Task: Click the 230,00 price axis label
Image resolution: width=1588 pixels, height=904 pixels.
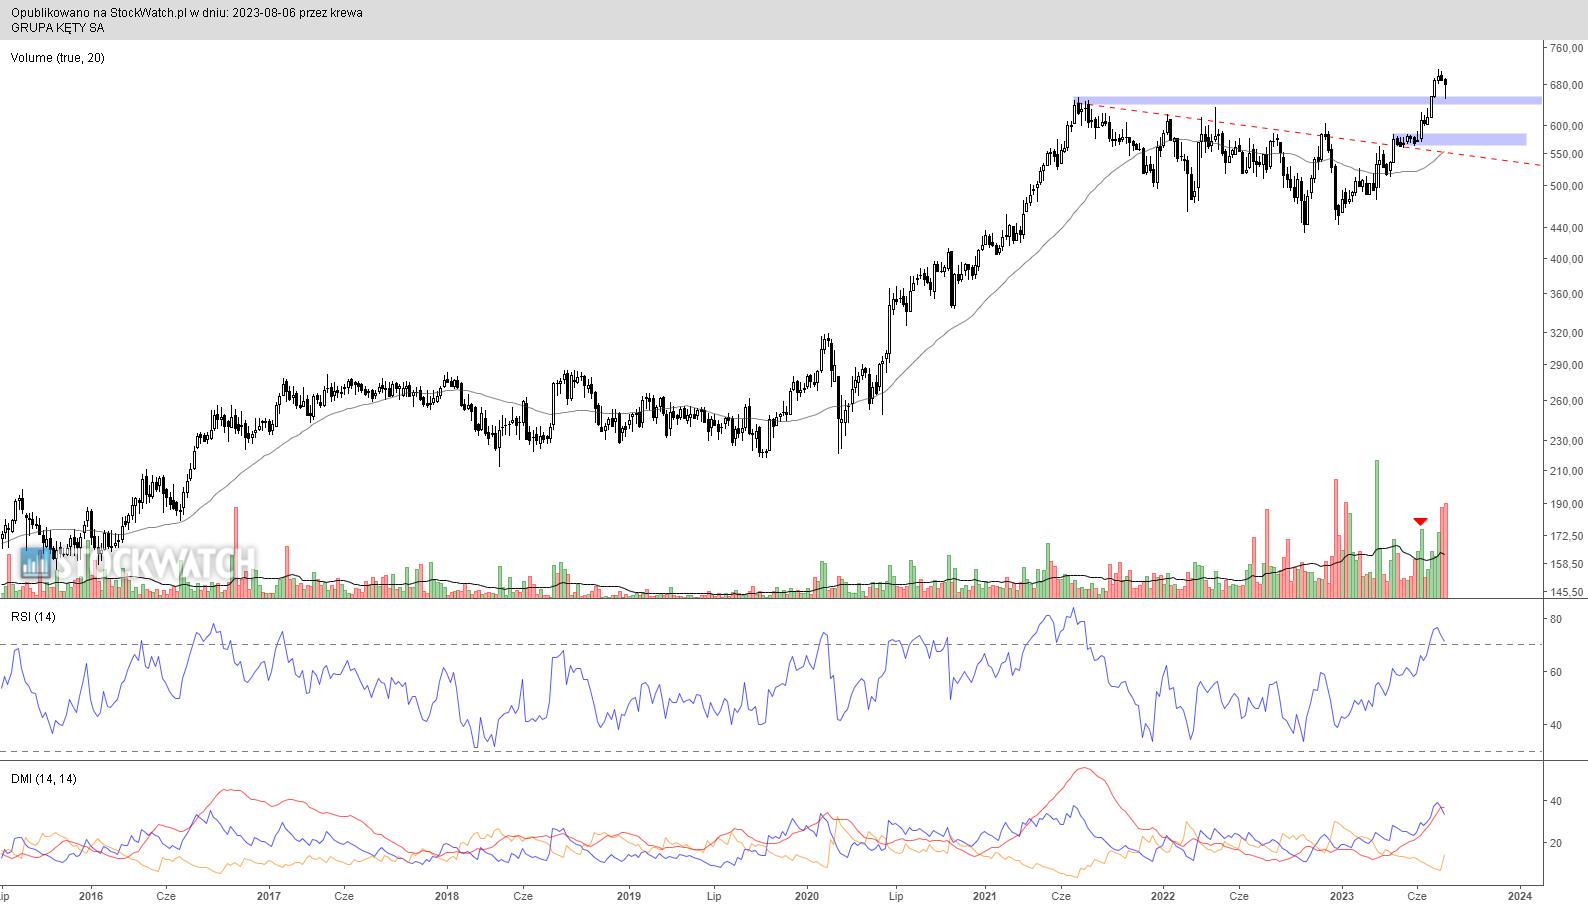Action: [x=1567, y=441]
